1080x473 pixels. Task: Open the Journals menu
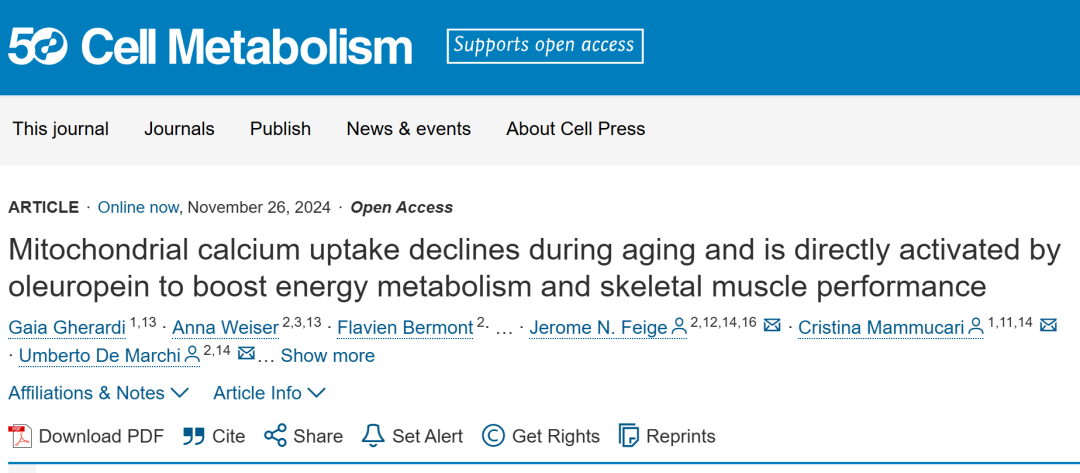(x=179, y=129)
